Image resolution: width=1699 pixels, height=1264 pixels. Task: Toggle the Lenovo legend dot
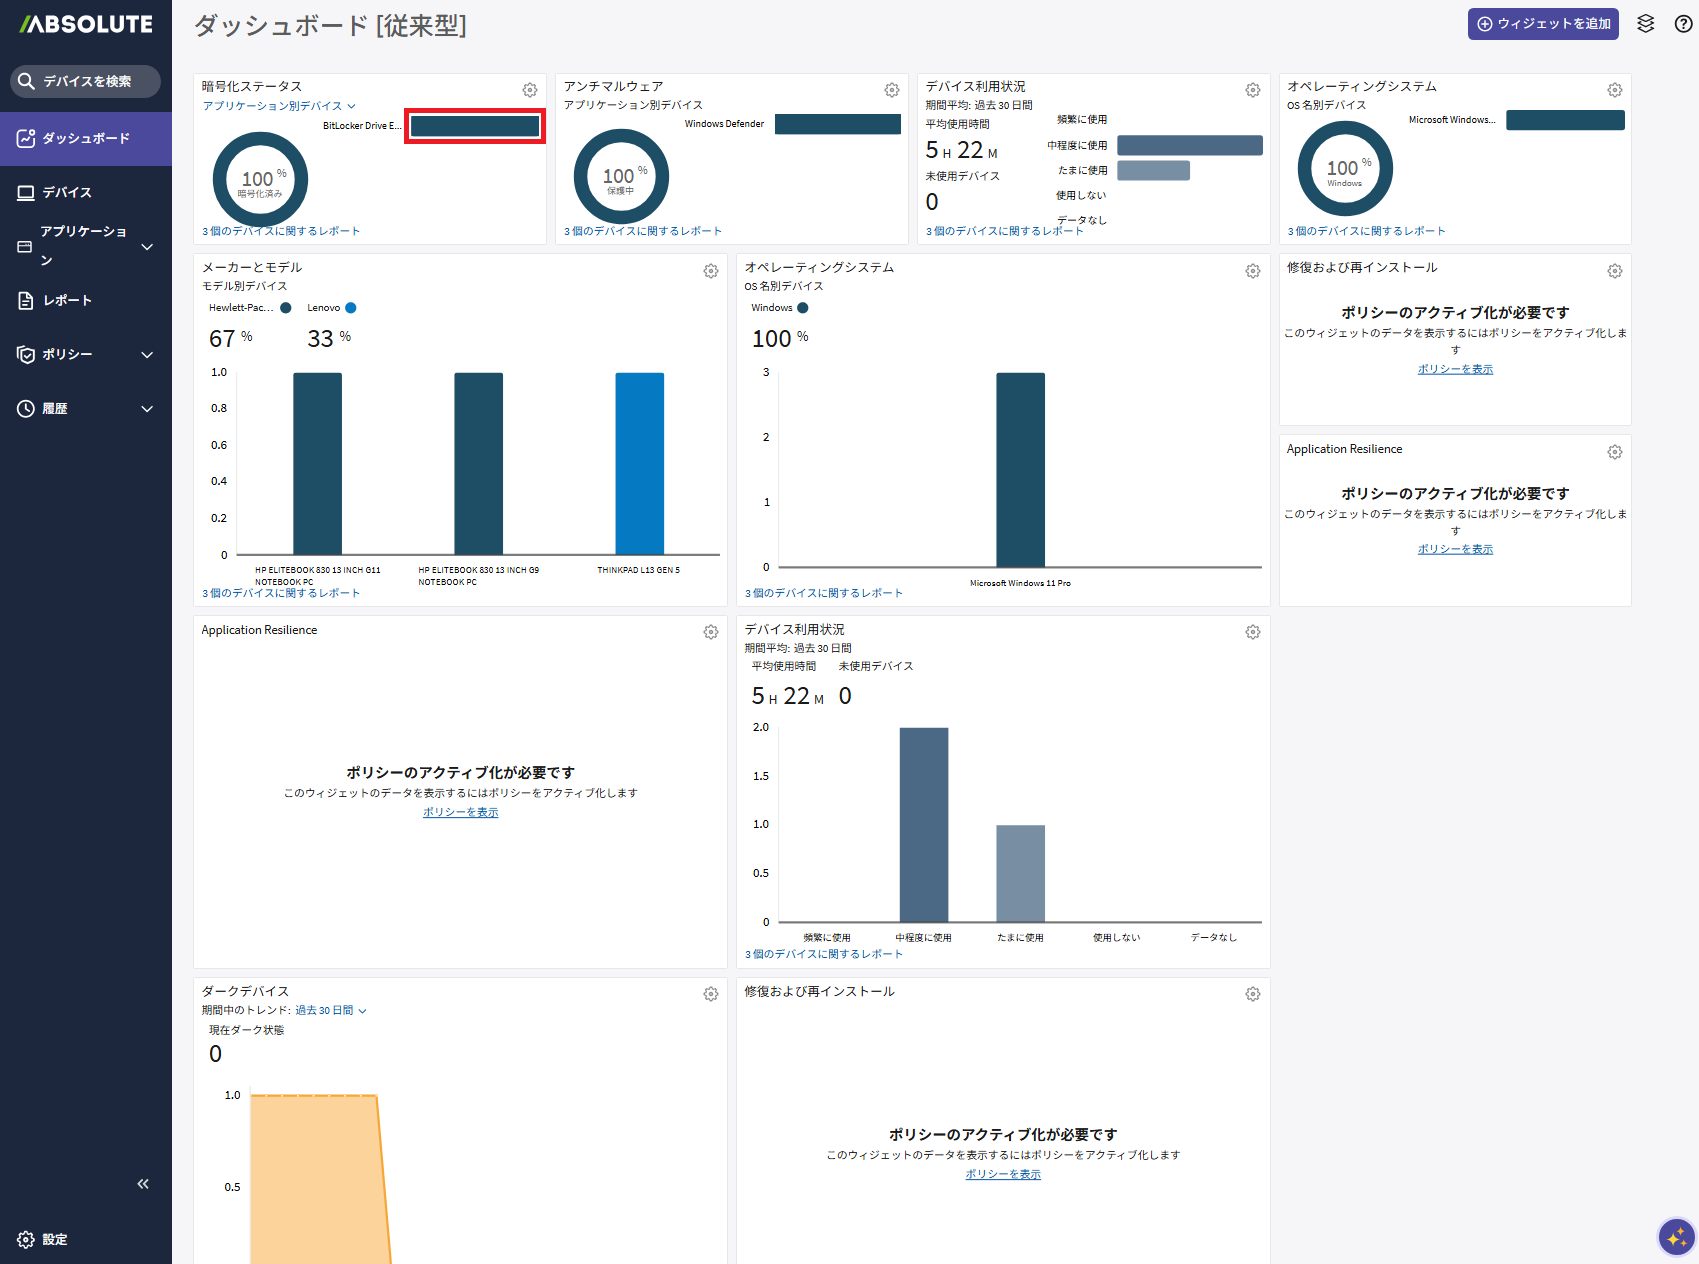350,308
